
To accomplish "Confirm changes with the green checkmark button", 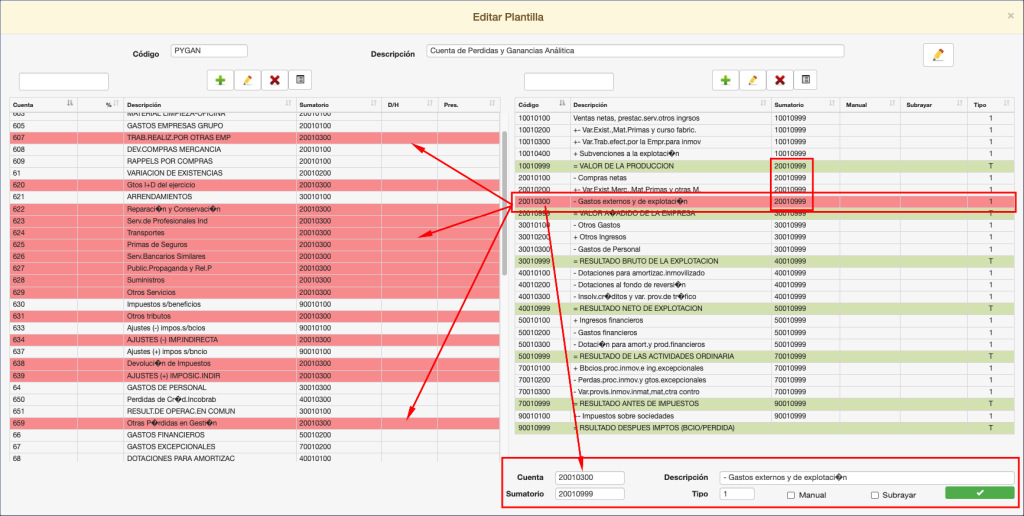I will pyautogui.click(x=979, y=493).
